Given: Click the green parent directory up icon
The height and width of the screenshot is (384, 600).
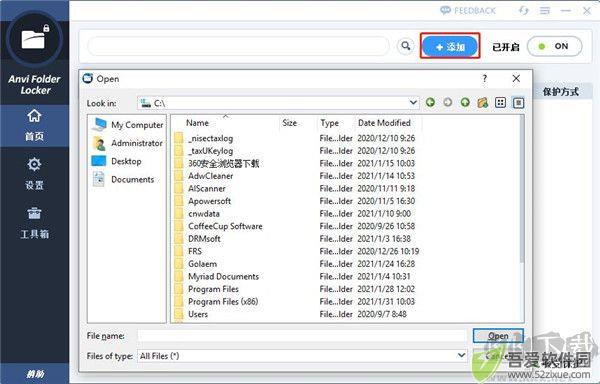Looking at the screenshot, I should pyautogui.click(x=465, y=103).
